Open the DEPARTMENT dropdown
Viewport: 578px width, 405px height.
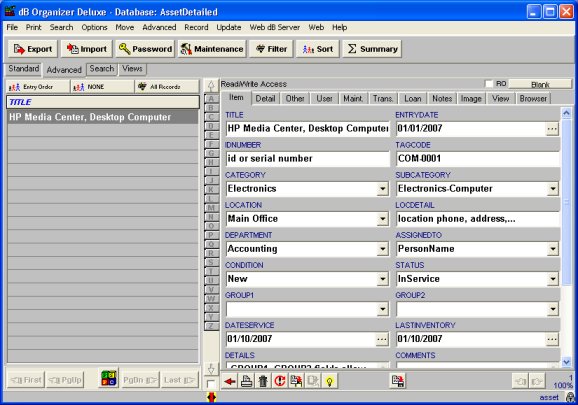click(x=383, y=249)
